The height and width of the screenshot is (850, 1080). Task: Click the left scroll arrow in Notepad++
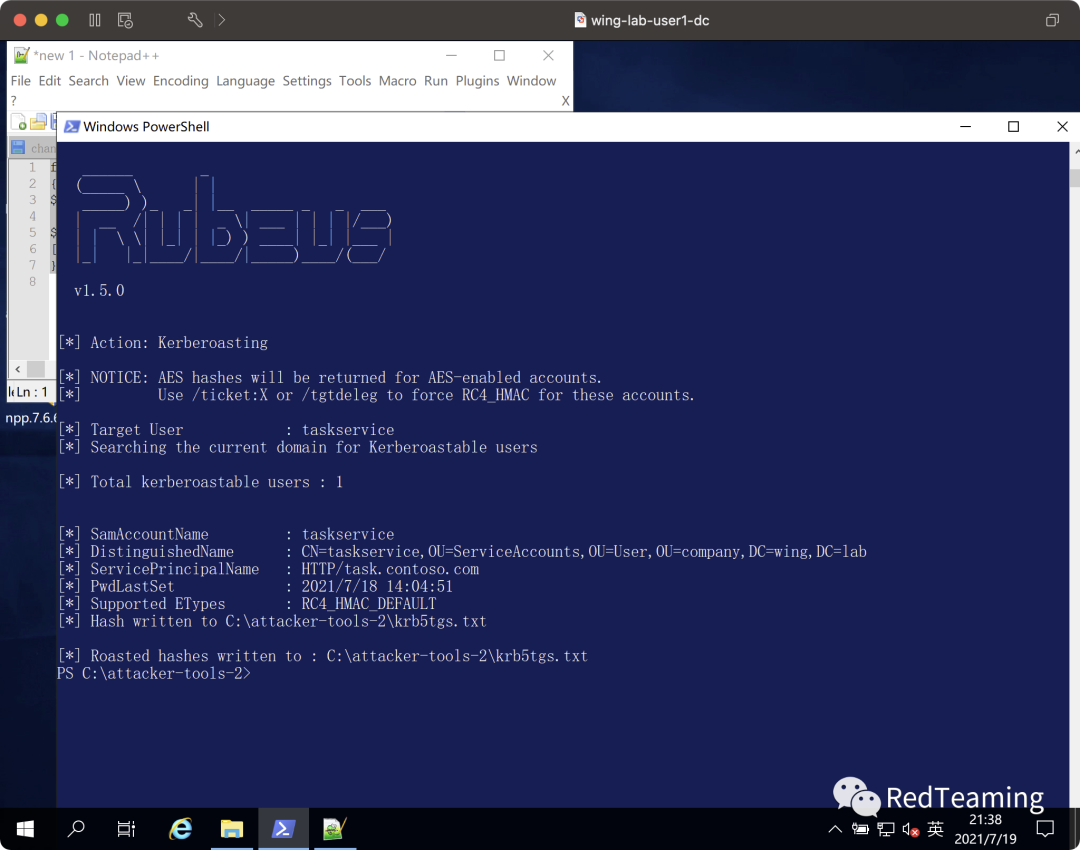17,369
